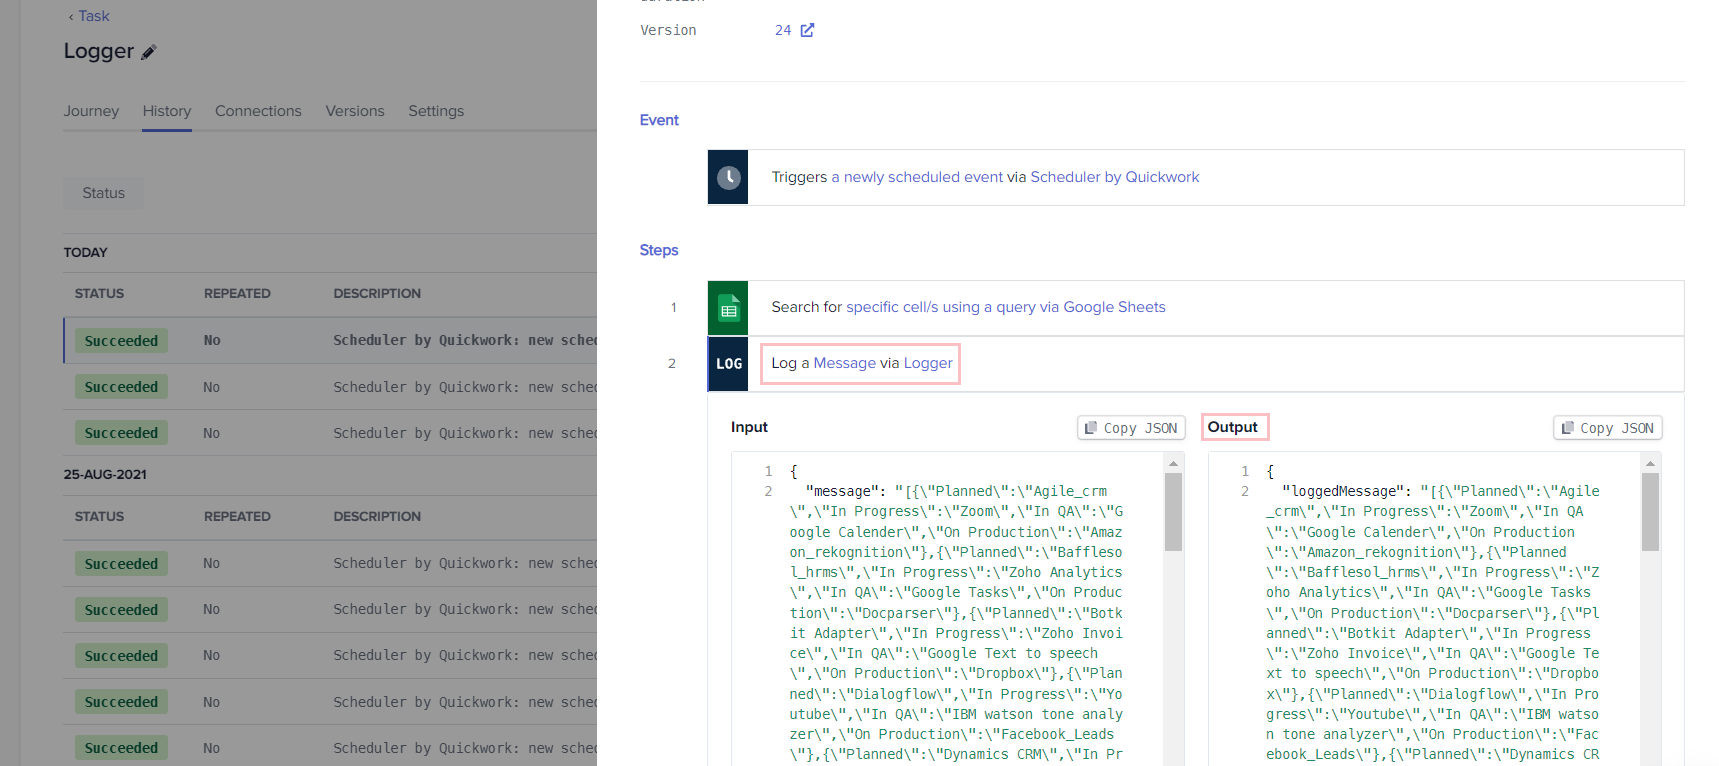1719x766 pixels.
Task: Go back to Task list
Action: tap(89, 16)
